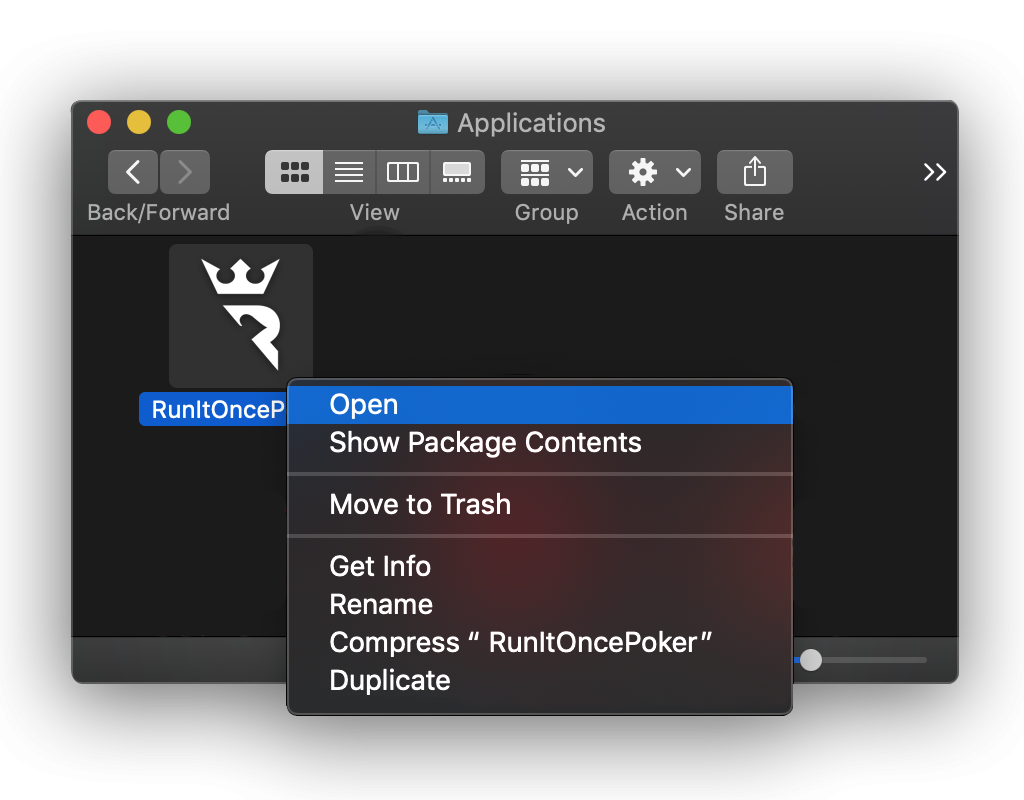This screenshot has height=800, width=1024.
Task: Zoom the window with green button
Action: pyautogui.click(x=179, y=122)
